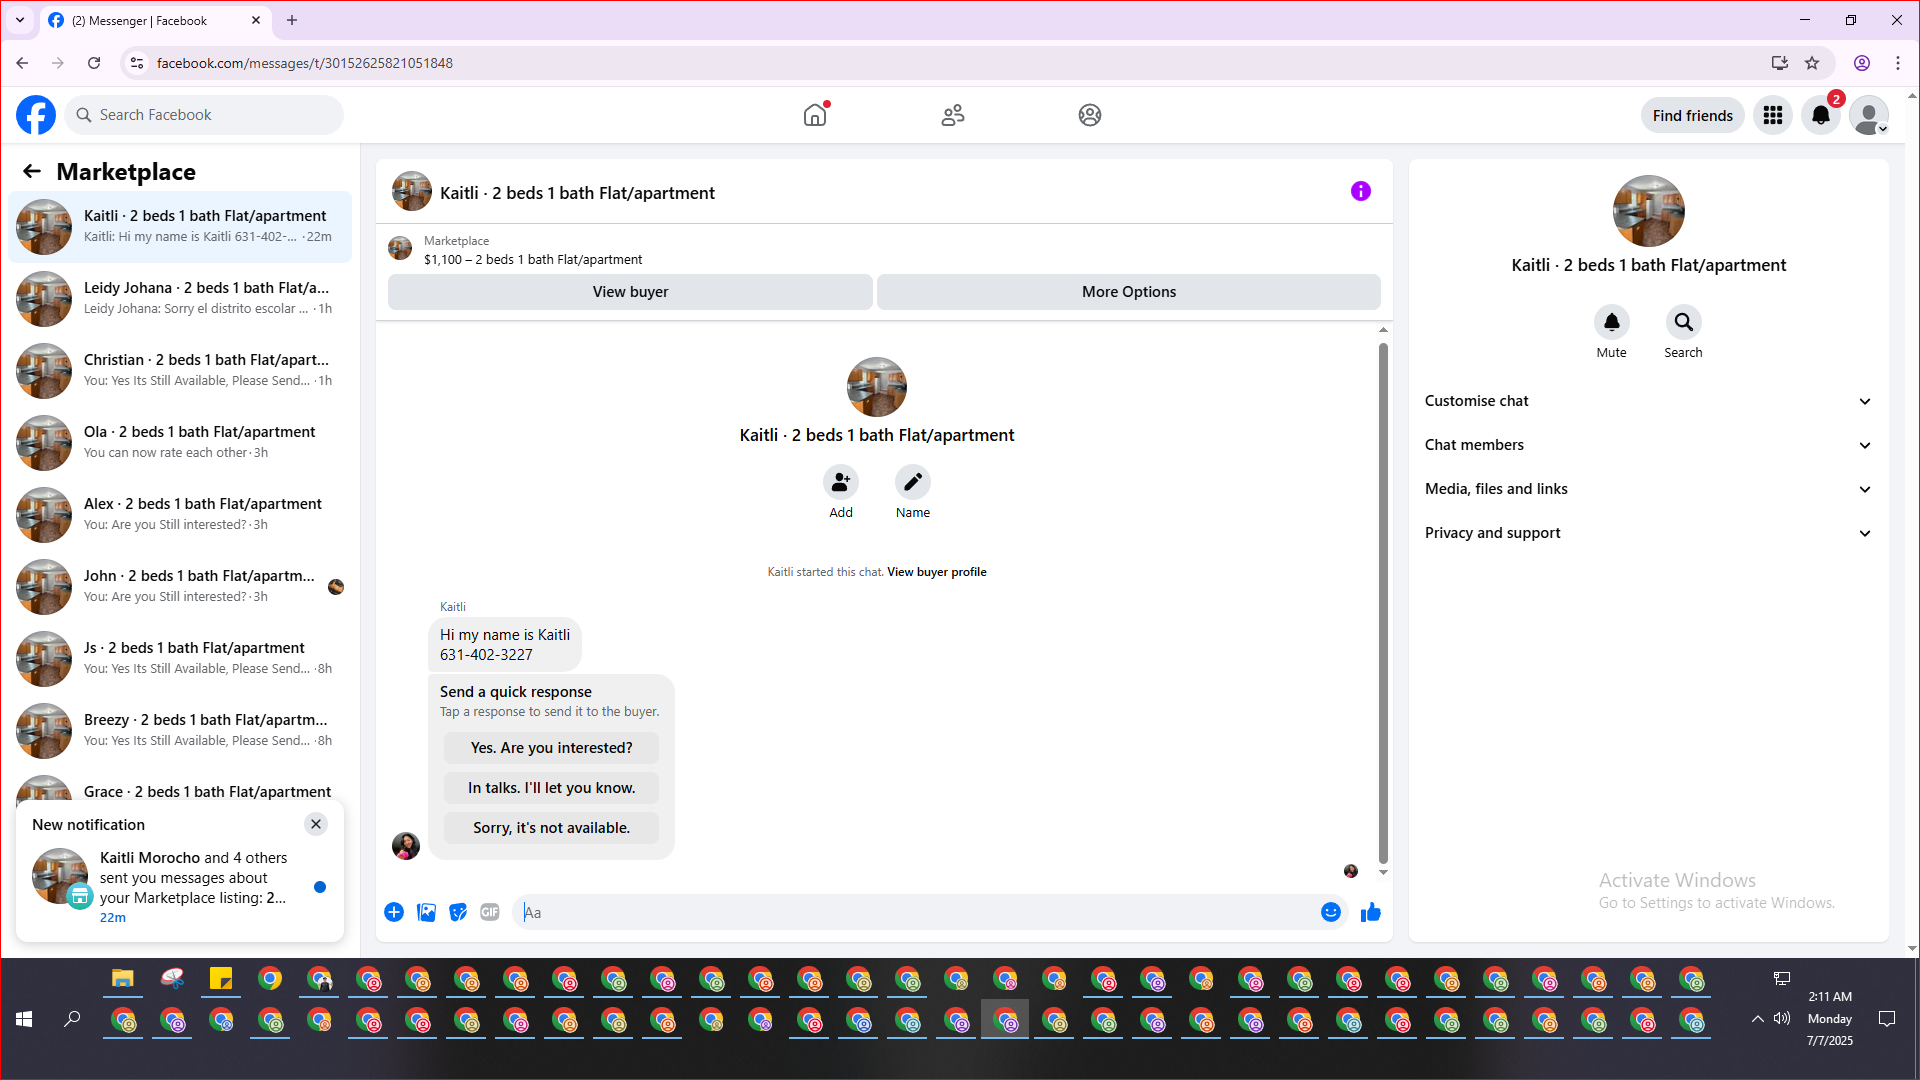Open the Facebook menu grid icon
The width and height of the screenshot is (1920, 1080).
[1772, 115]
